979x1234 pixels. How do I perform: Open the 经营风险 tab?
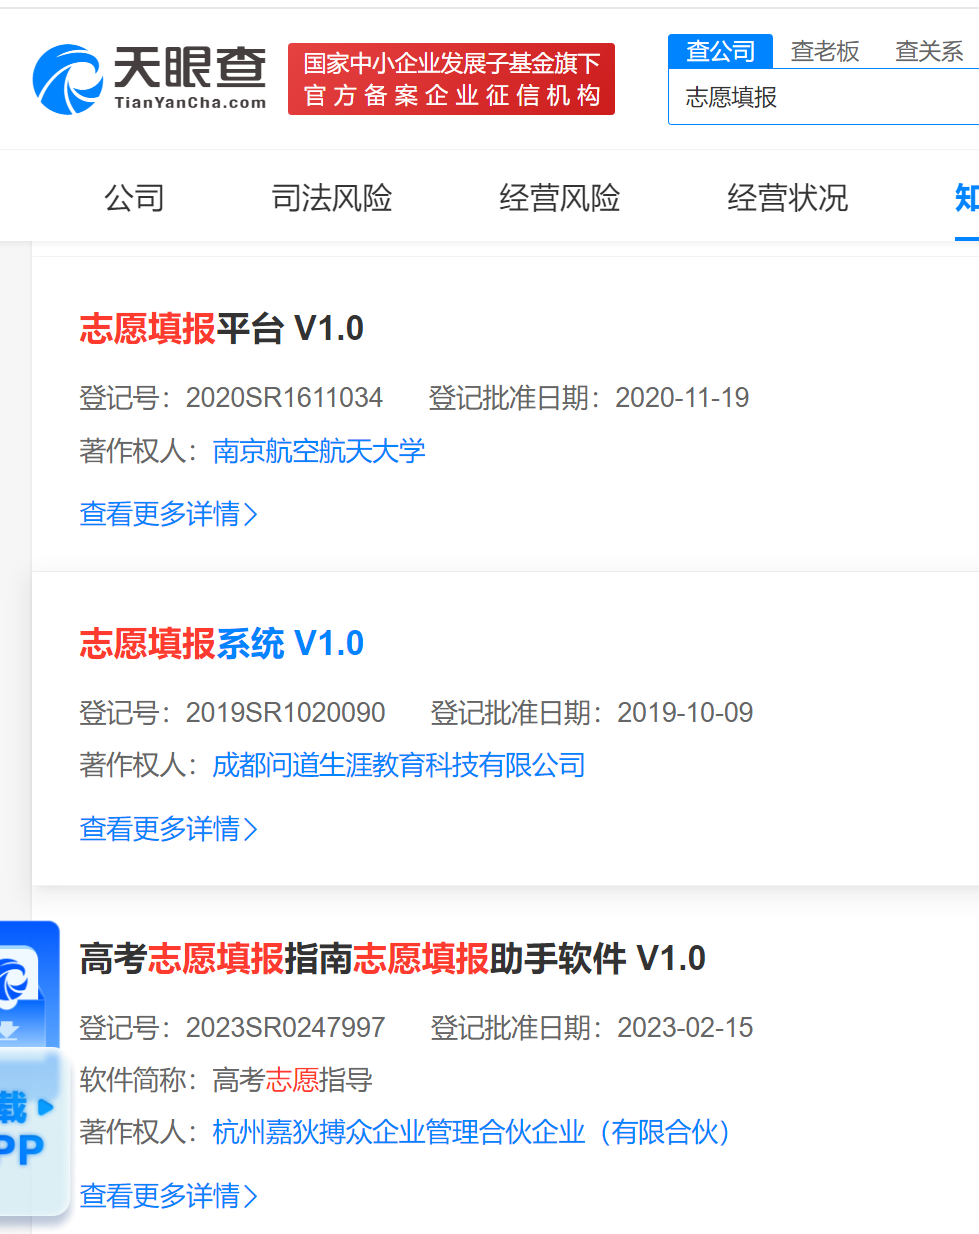pos(559,197)
